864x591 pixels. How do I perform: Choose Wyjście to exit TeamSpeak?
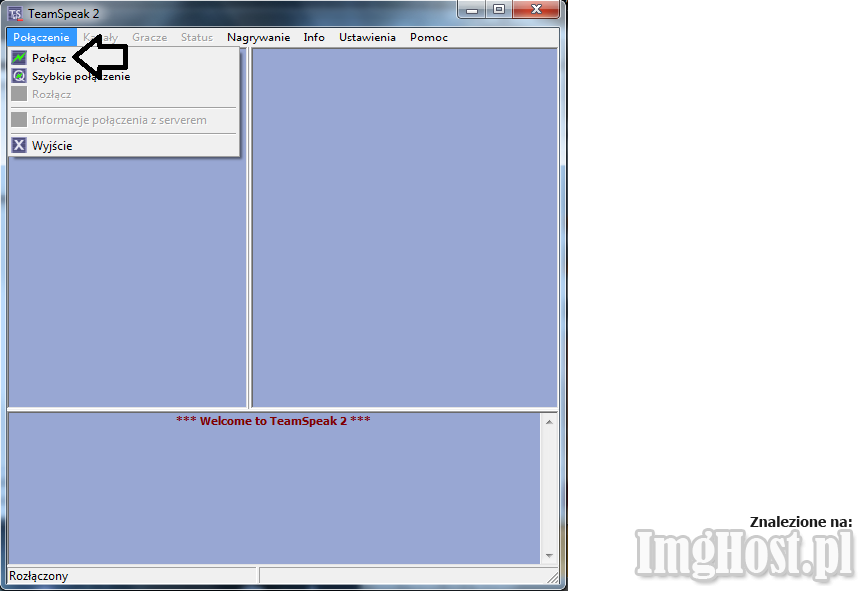click(125, 145)
